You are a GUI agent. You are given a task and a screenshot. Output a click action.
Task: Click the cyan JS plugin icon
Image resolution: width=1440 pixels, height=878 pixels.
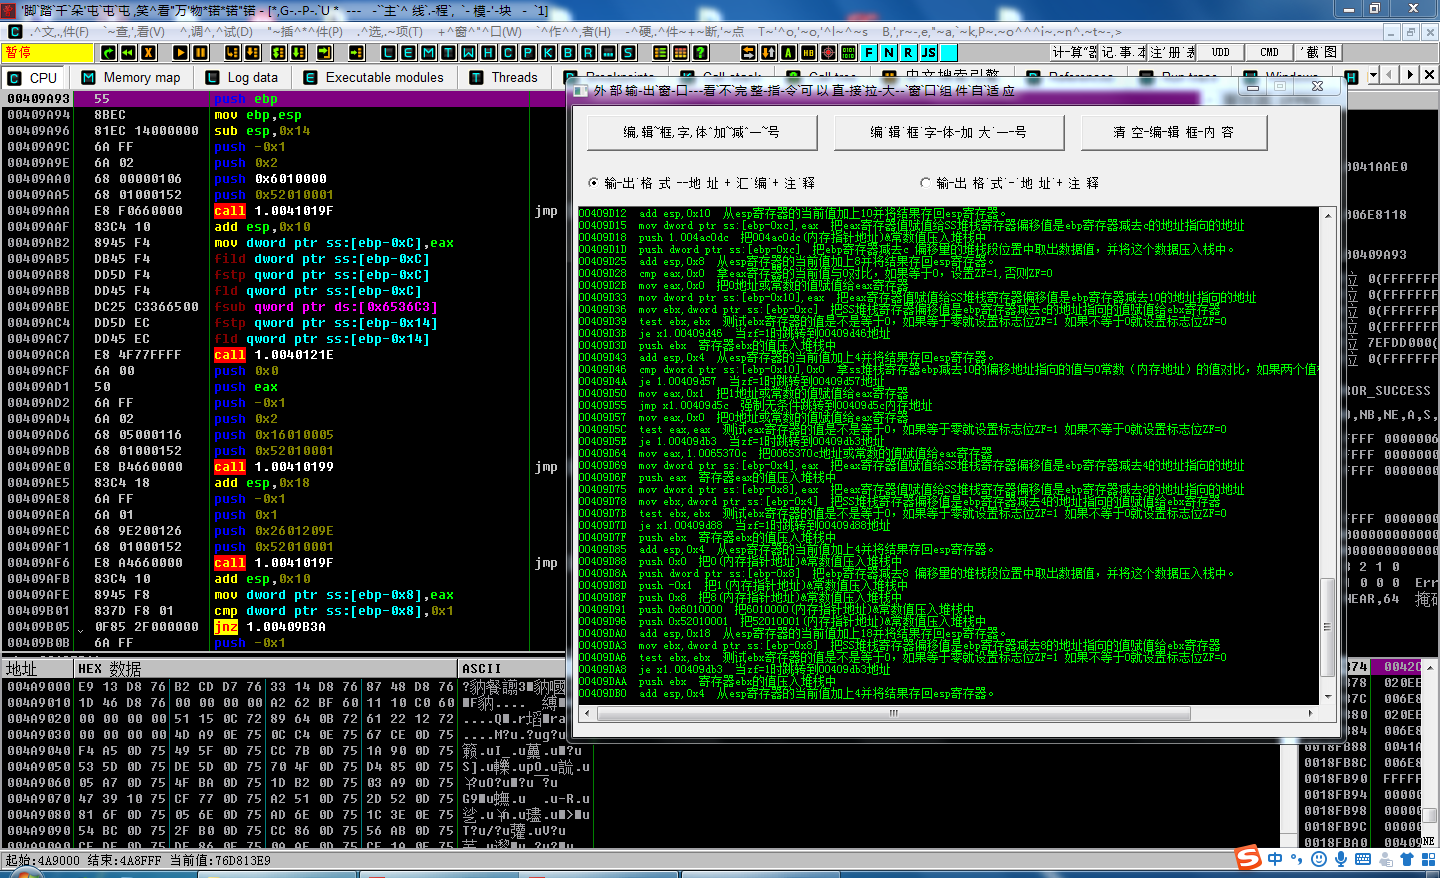coord(928,52)
